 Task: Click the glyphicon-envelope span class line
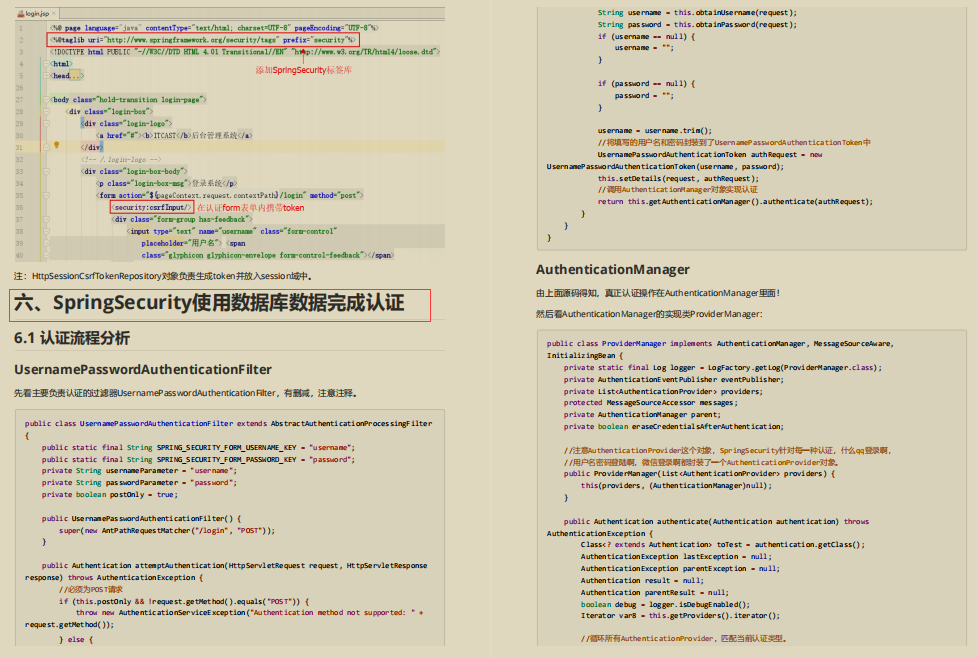point(267,255)
